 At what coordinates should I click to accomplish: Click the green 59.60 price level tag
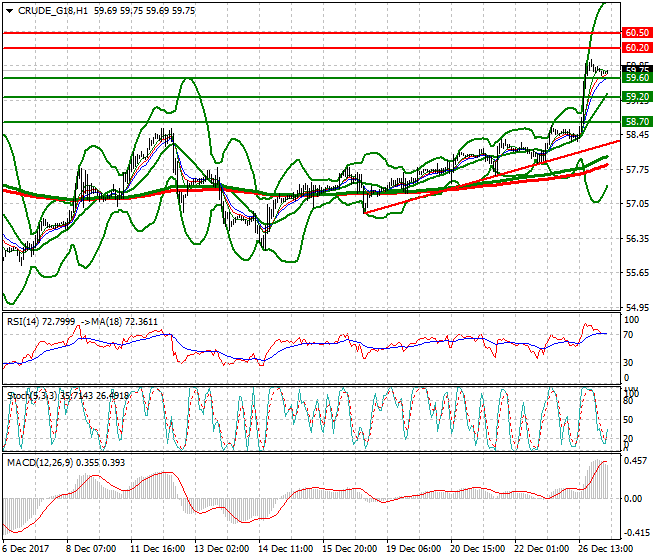pyautogui.click(x=636, y=78)
